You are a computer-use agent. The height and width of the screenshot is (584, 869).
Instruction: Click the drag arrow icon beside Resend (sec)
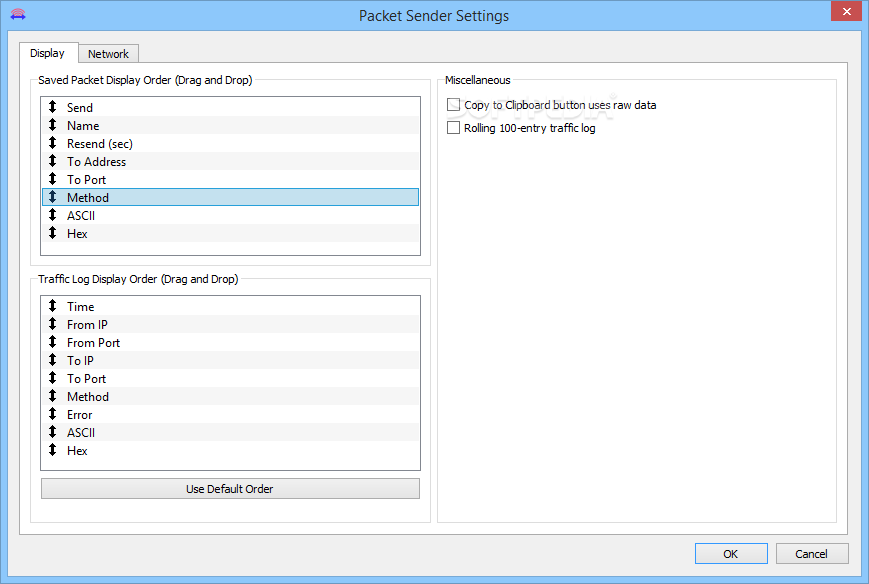[52, 142]
